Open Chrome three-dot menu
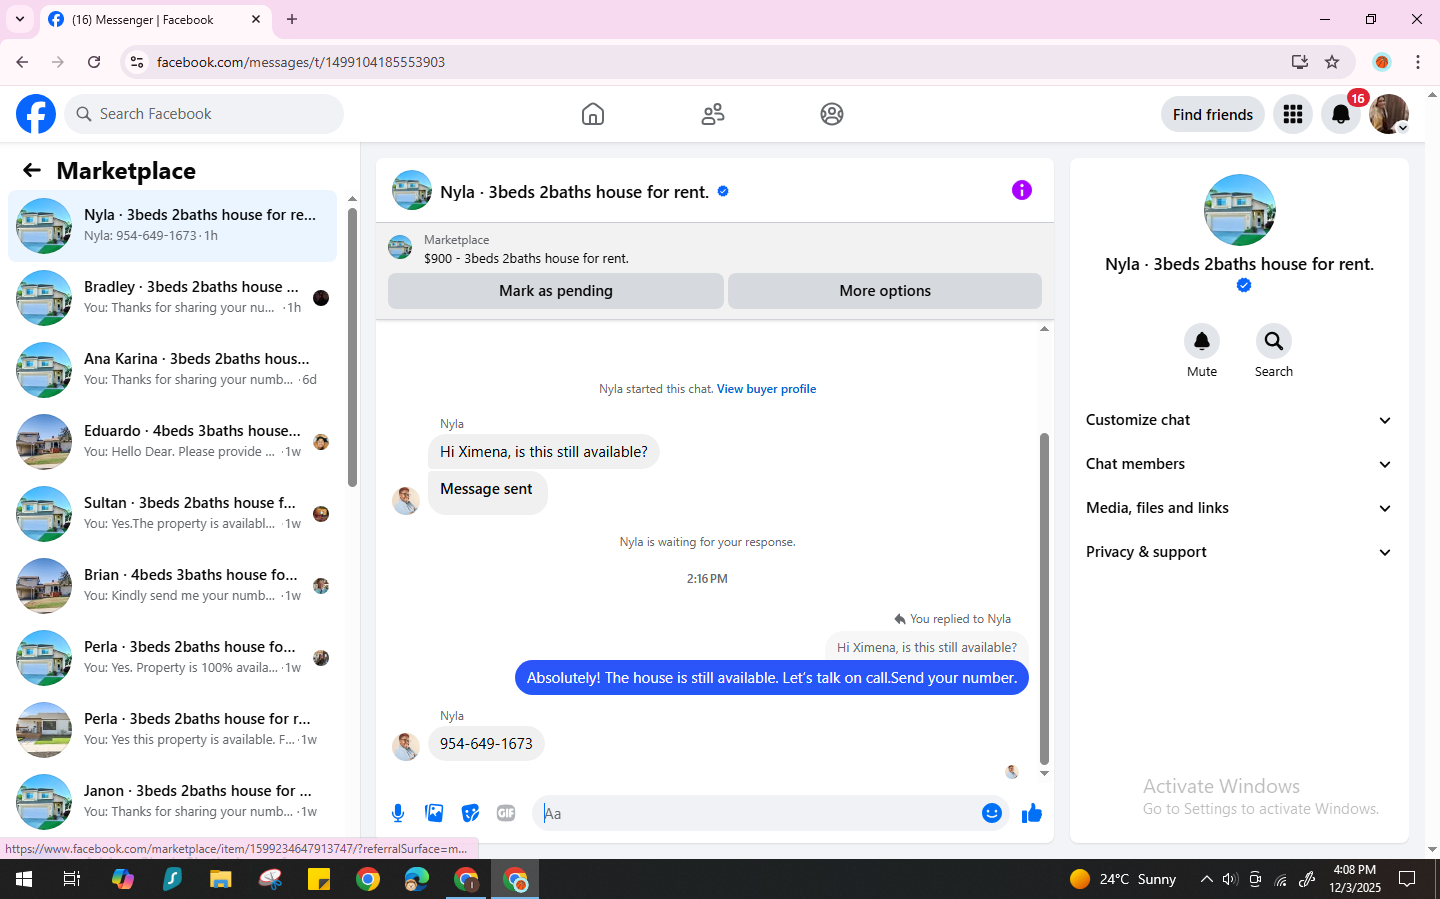This screenshot has height=899, width=1440. pyautogui.click(x=1418, y=62)
